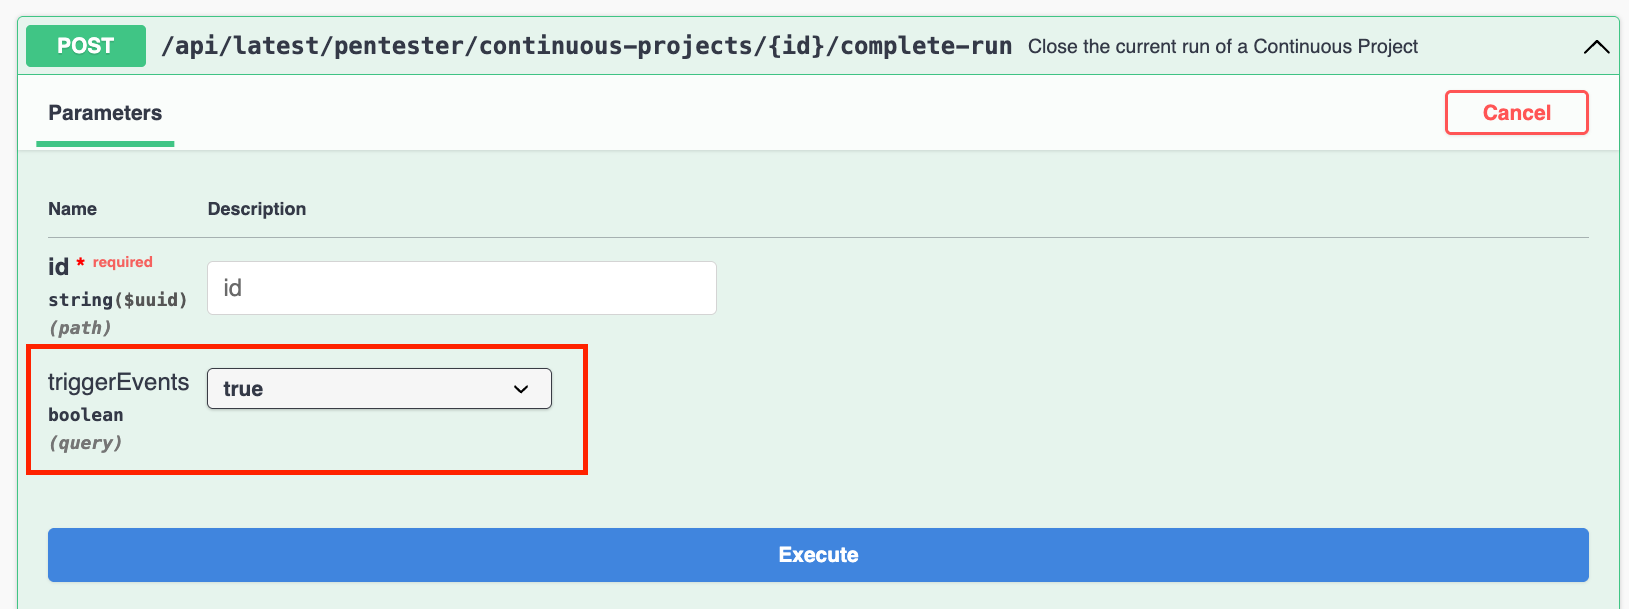Click the 'Close the current run' summary text
1629x609 pixels.
[x=1222, y=47]
